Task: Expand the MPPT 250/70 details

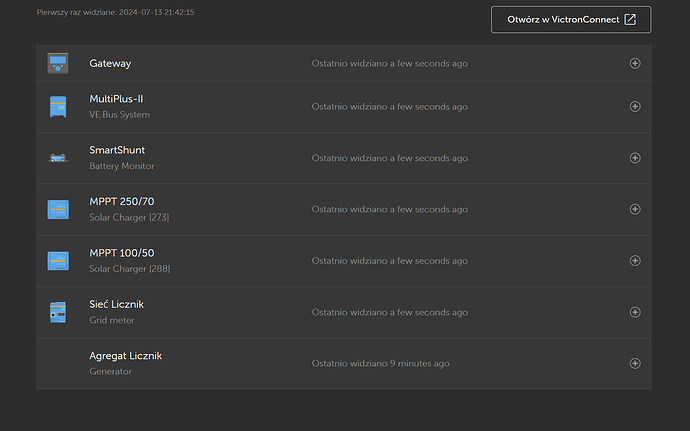Action: point(635,209)
